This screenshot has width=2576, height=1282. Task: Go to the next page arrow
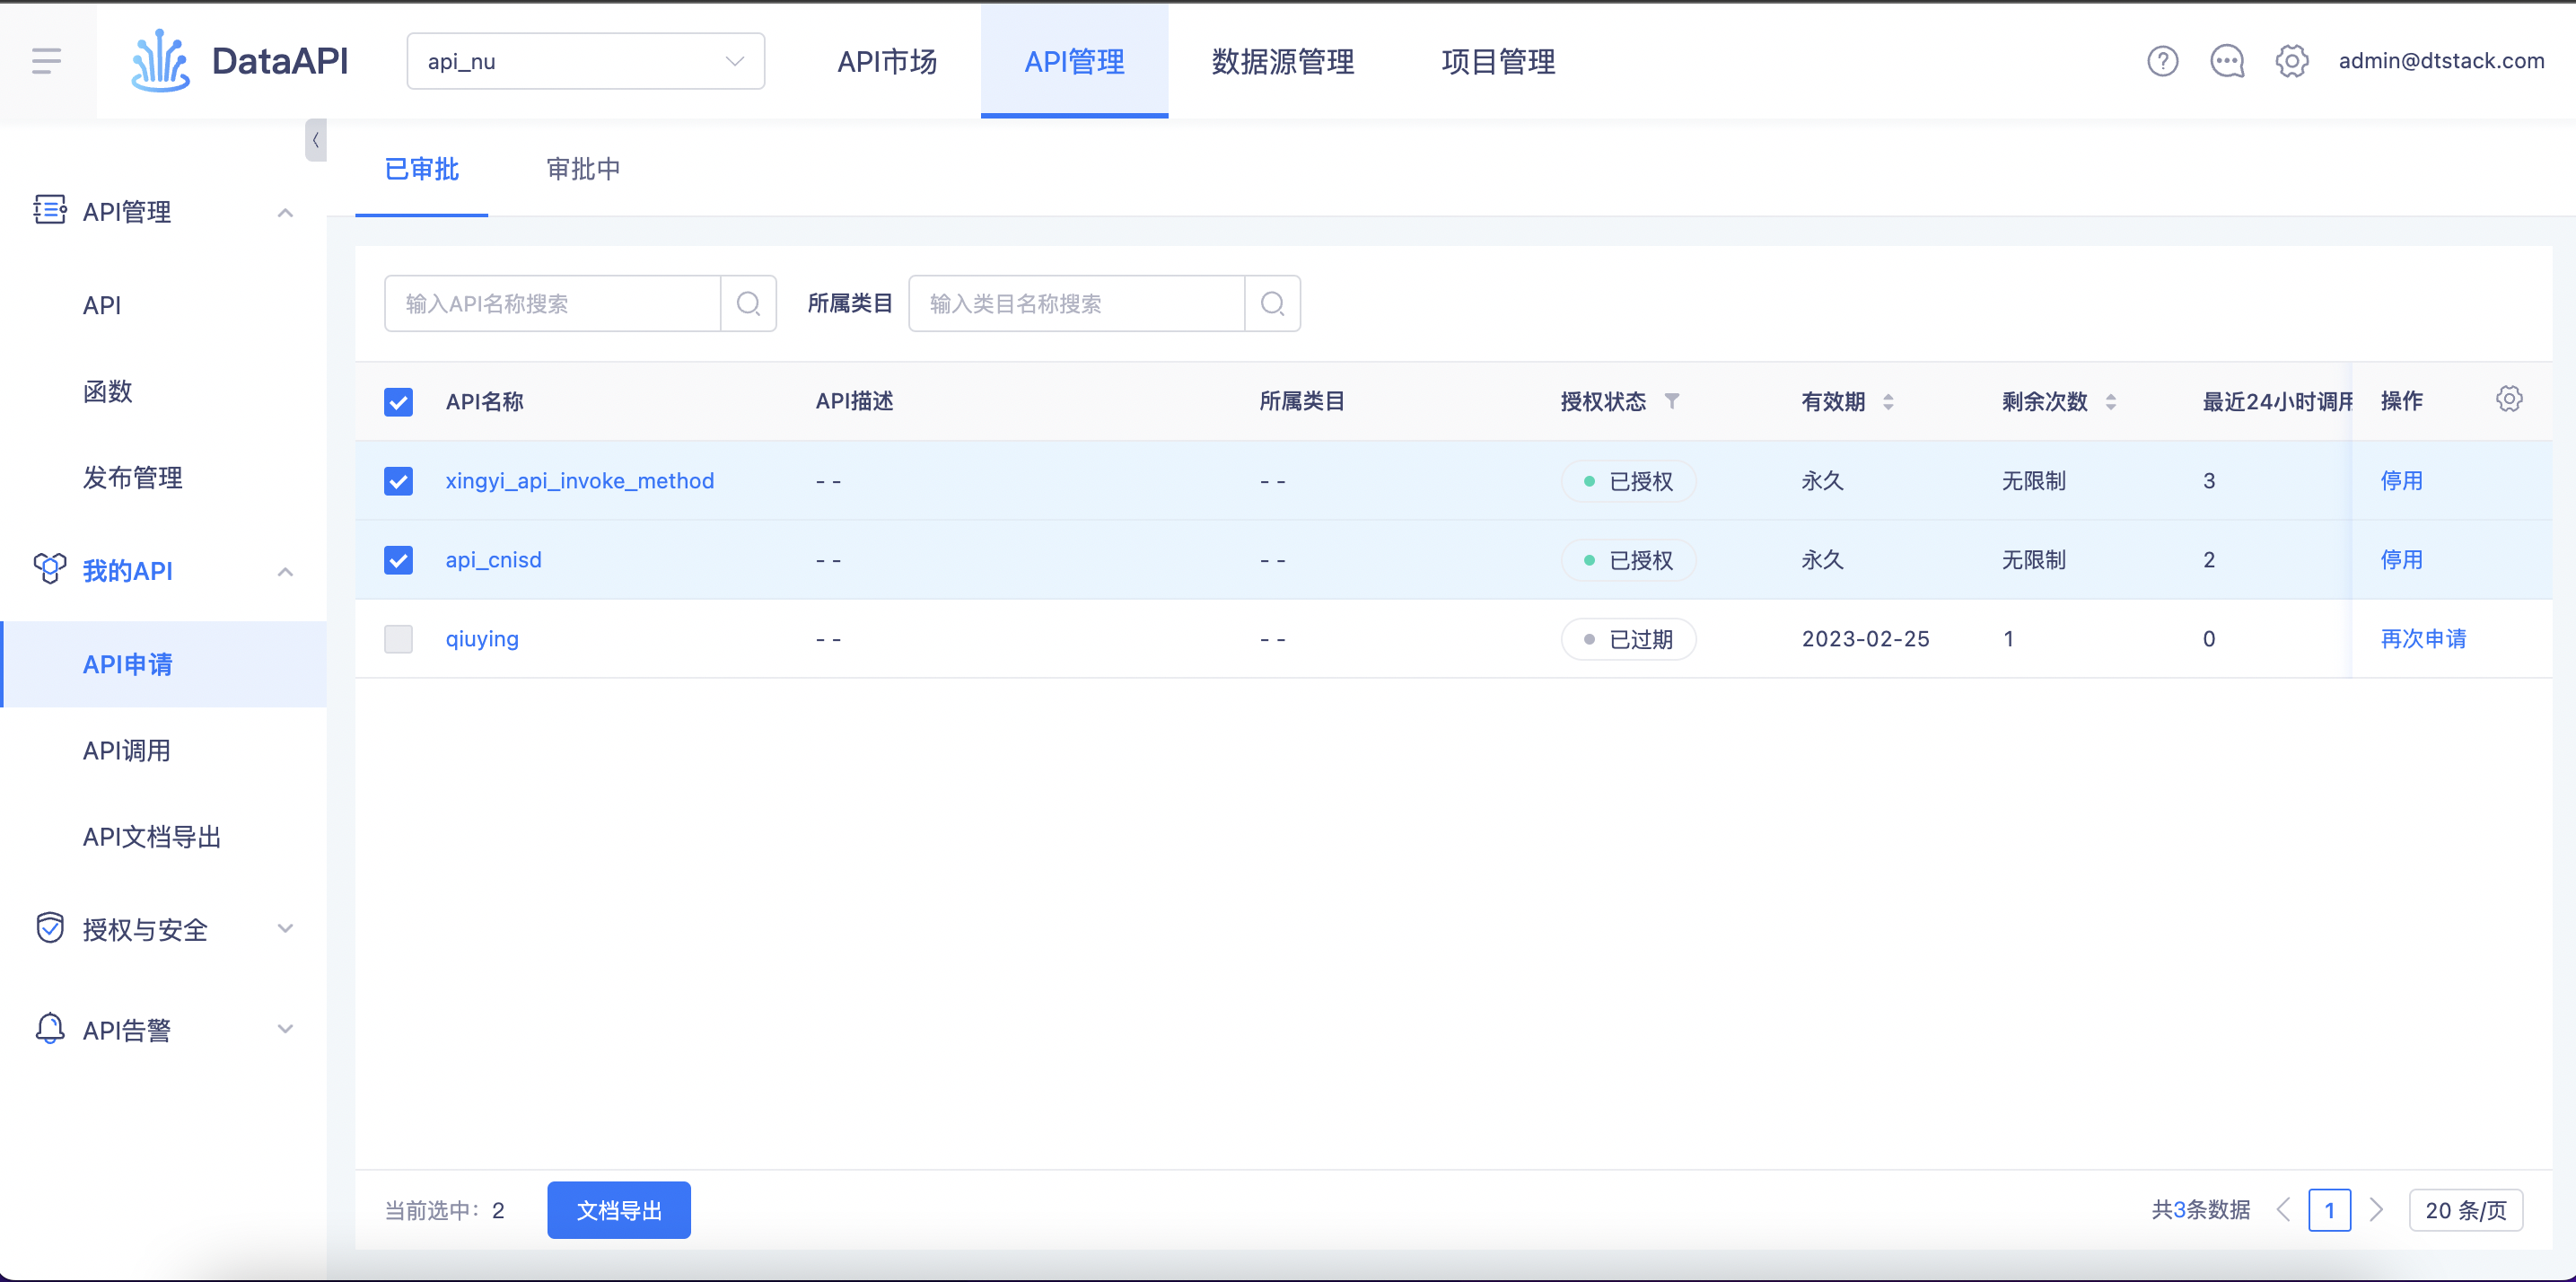tap(2377, 1210)
